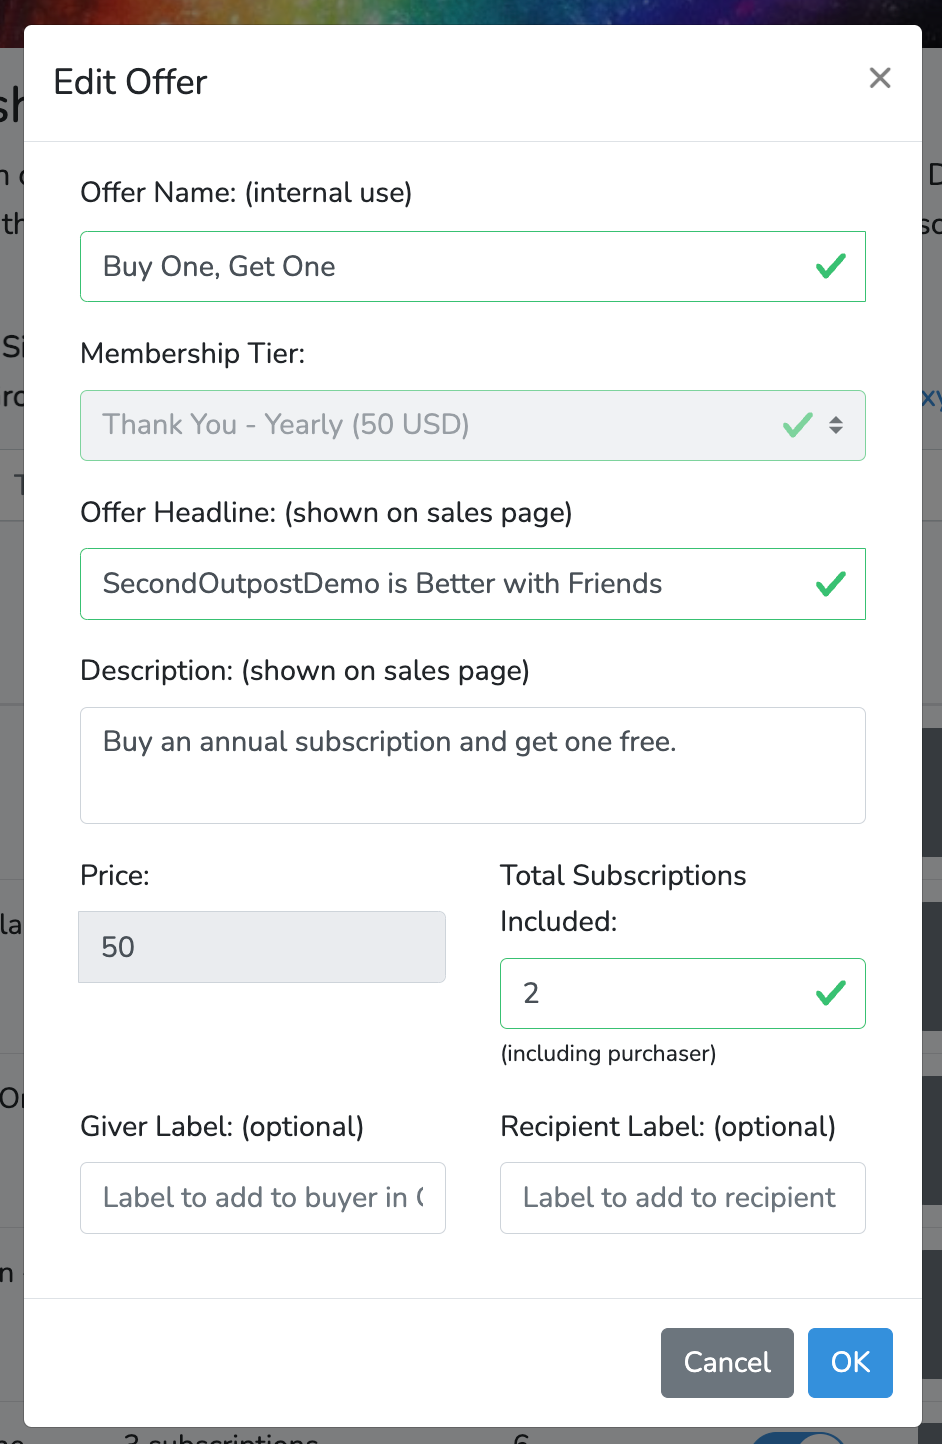This screenshot has width=942, height=1444.
Task: Focus the Recipient Label optional input
Action: 683,1198
